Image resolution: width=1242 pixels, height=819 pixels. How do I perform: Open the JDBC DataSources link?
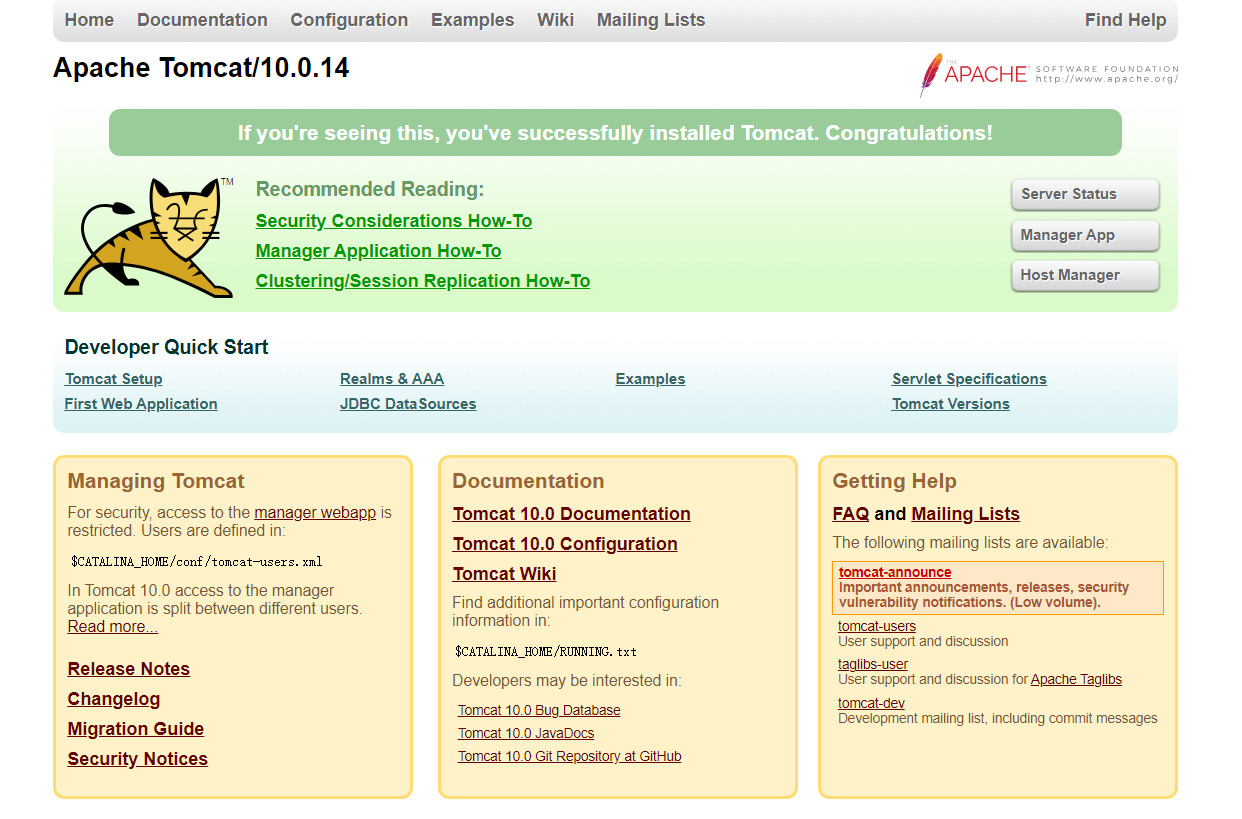(408, 404)
